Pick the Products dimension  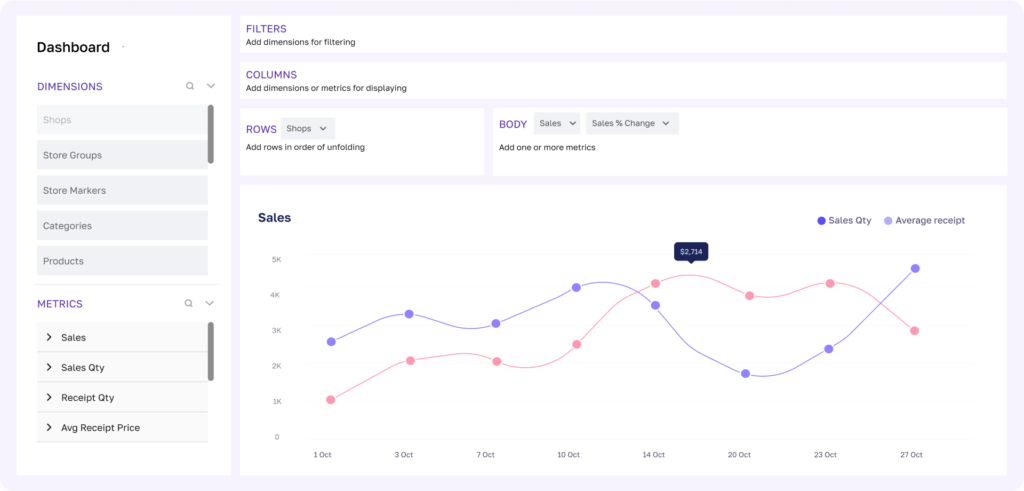coord(122,261)
